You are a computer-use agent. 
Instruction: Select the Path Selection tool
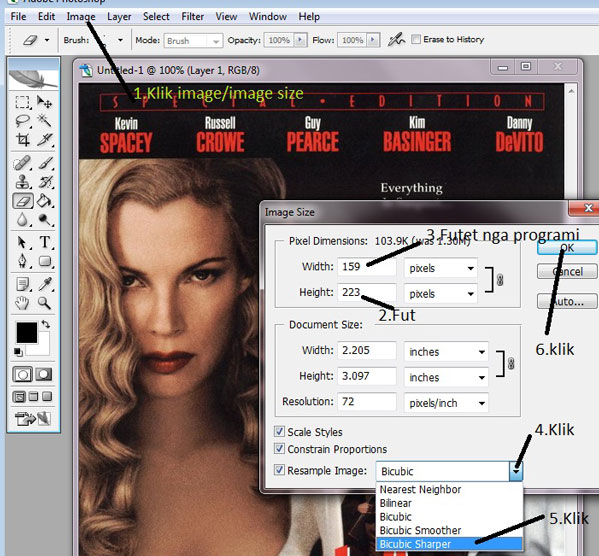click(x=22, y=242)
